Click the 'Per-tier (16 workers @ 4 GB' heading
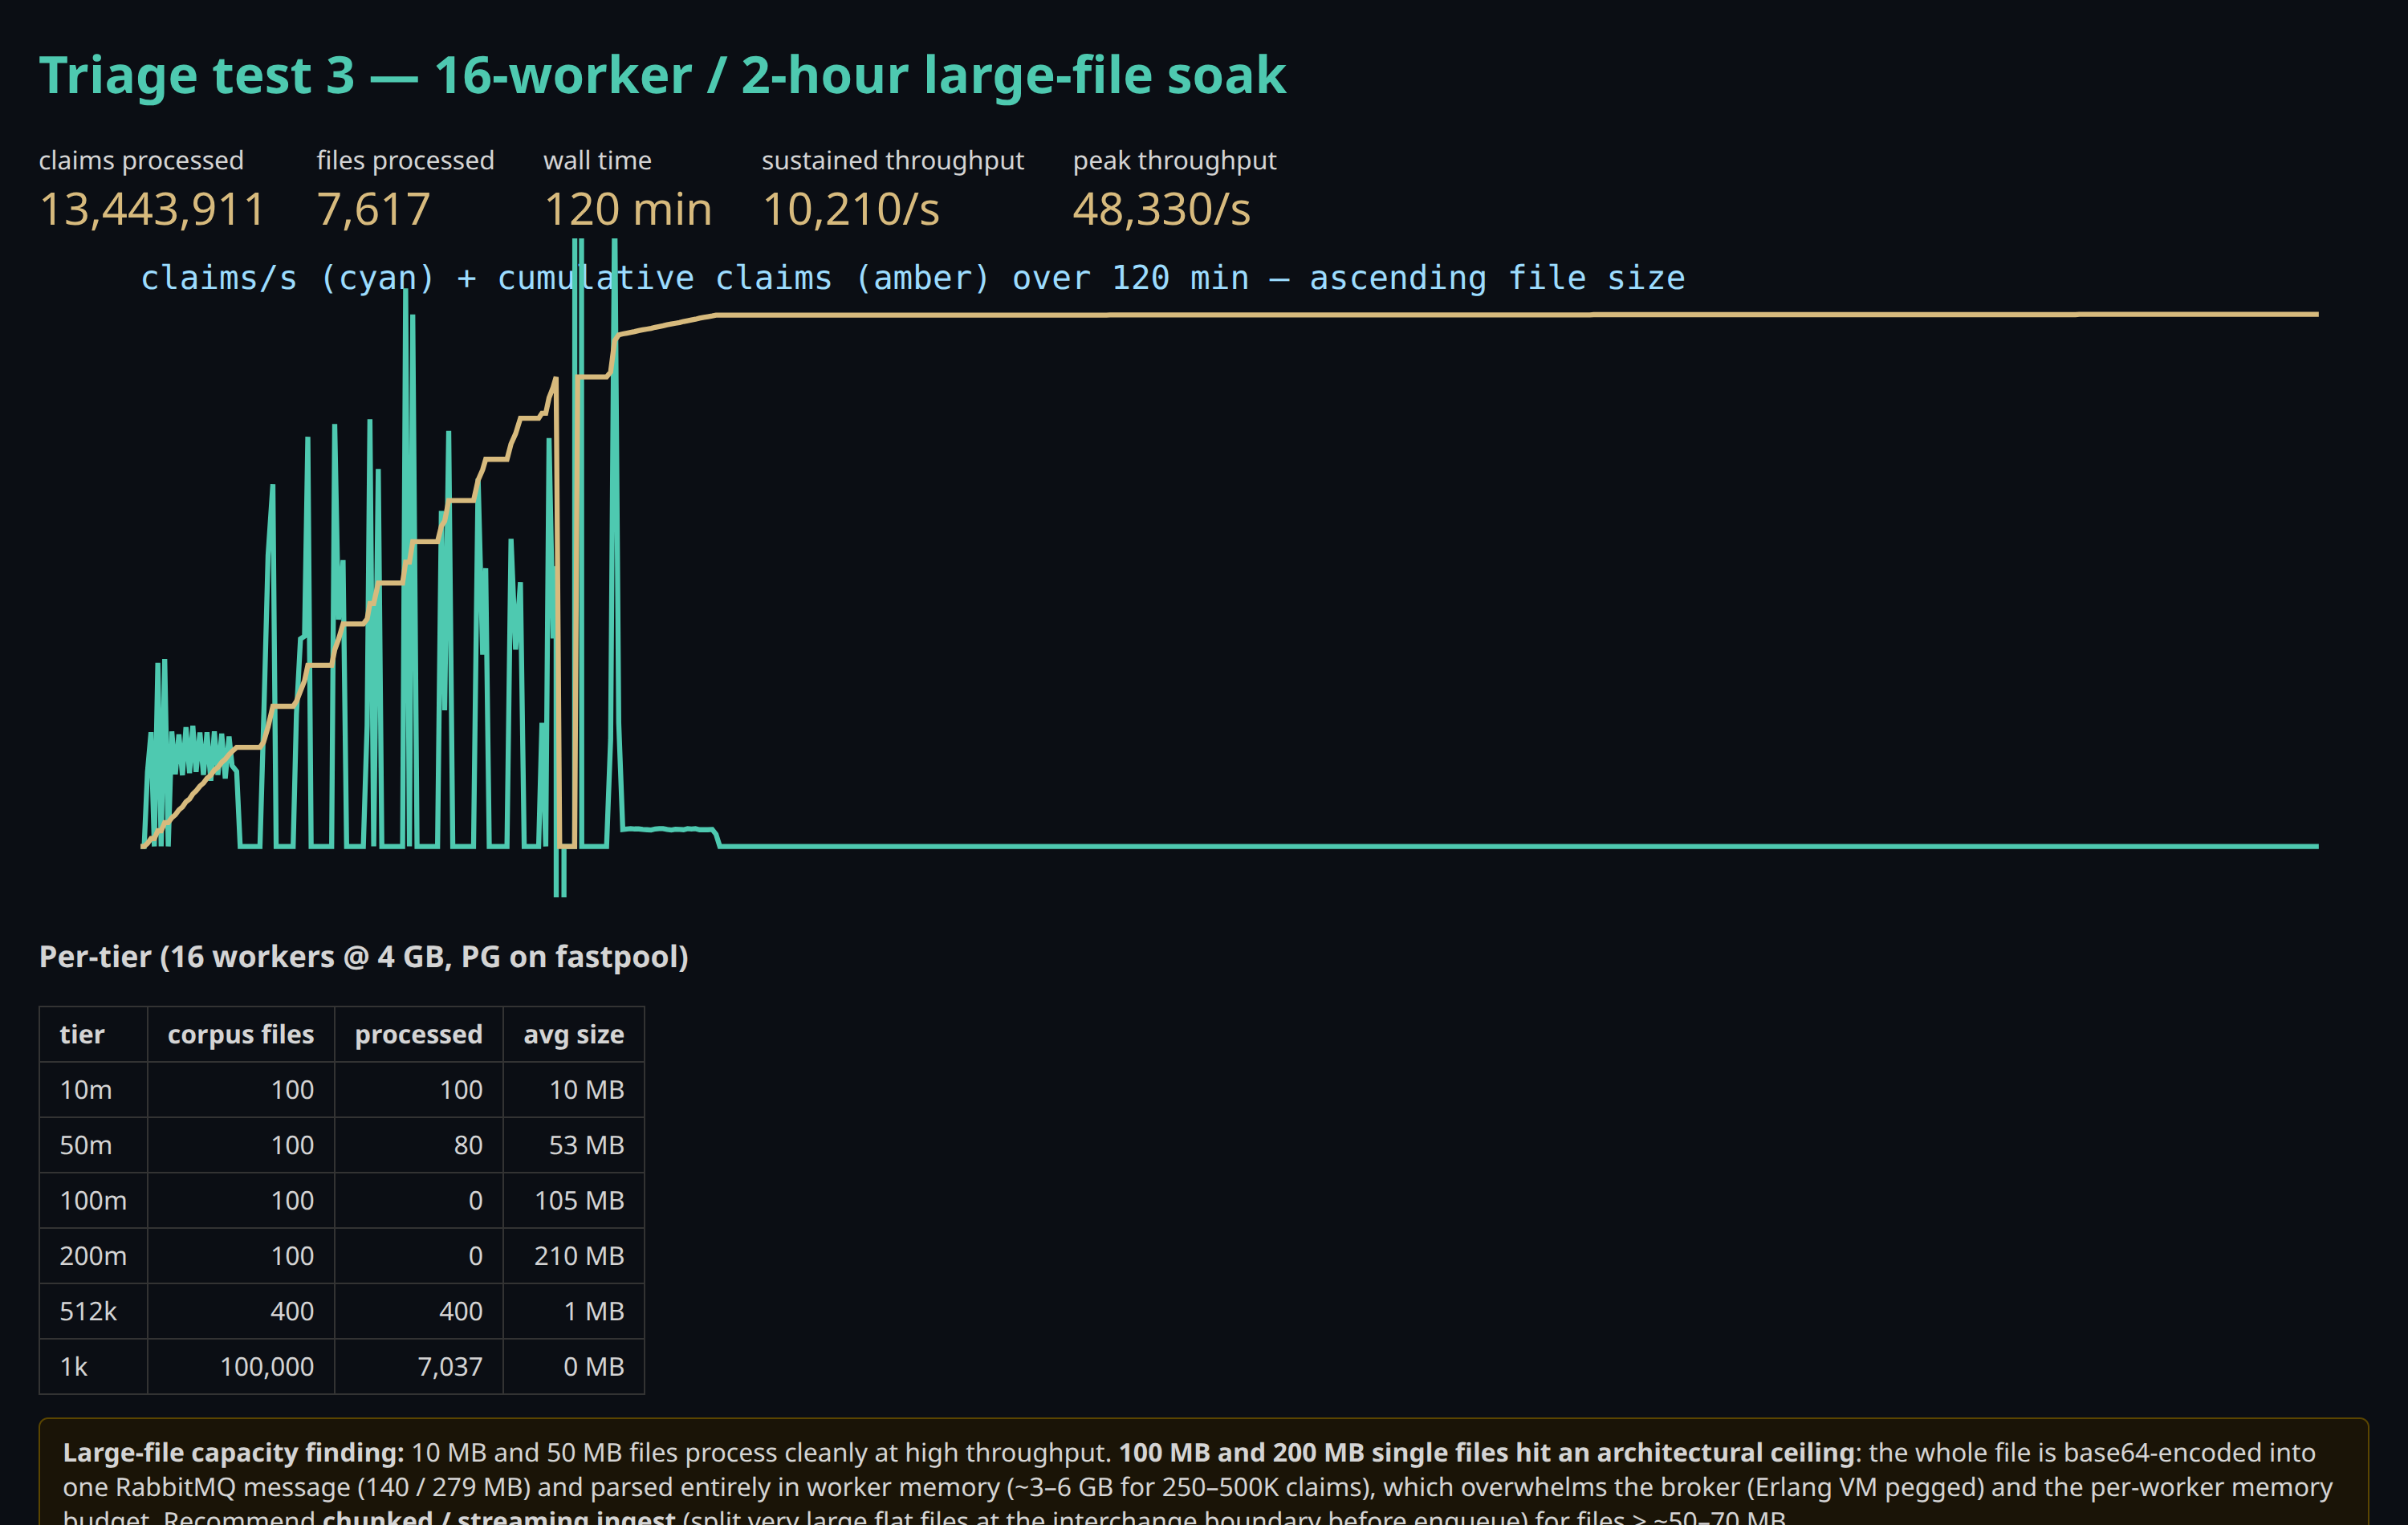Viewport: 2408px width, 1525px height. 364,956
